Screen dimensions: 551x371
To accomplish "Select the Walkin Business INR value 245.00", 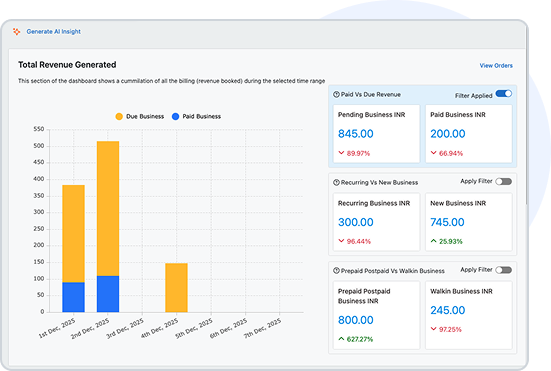I will coord(448,311).
